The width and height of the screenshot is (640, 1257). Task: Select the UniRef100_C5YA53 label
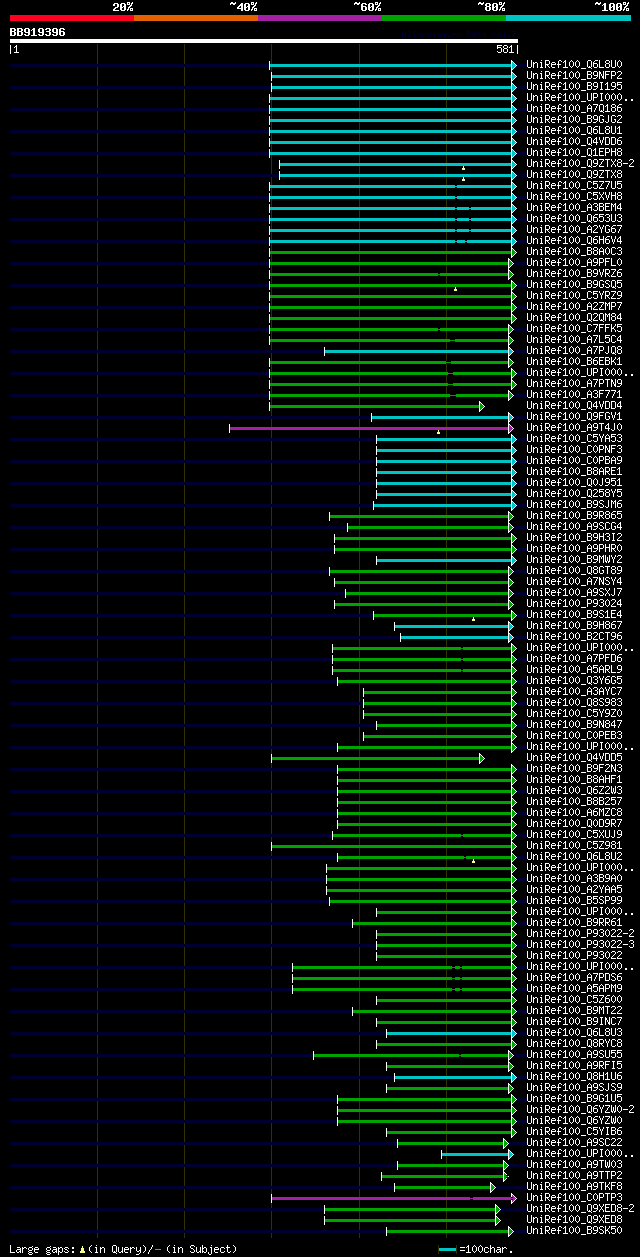click(574, 439)
